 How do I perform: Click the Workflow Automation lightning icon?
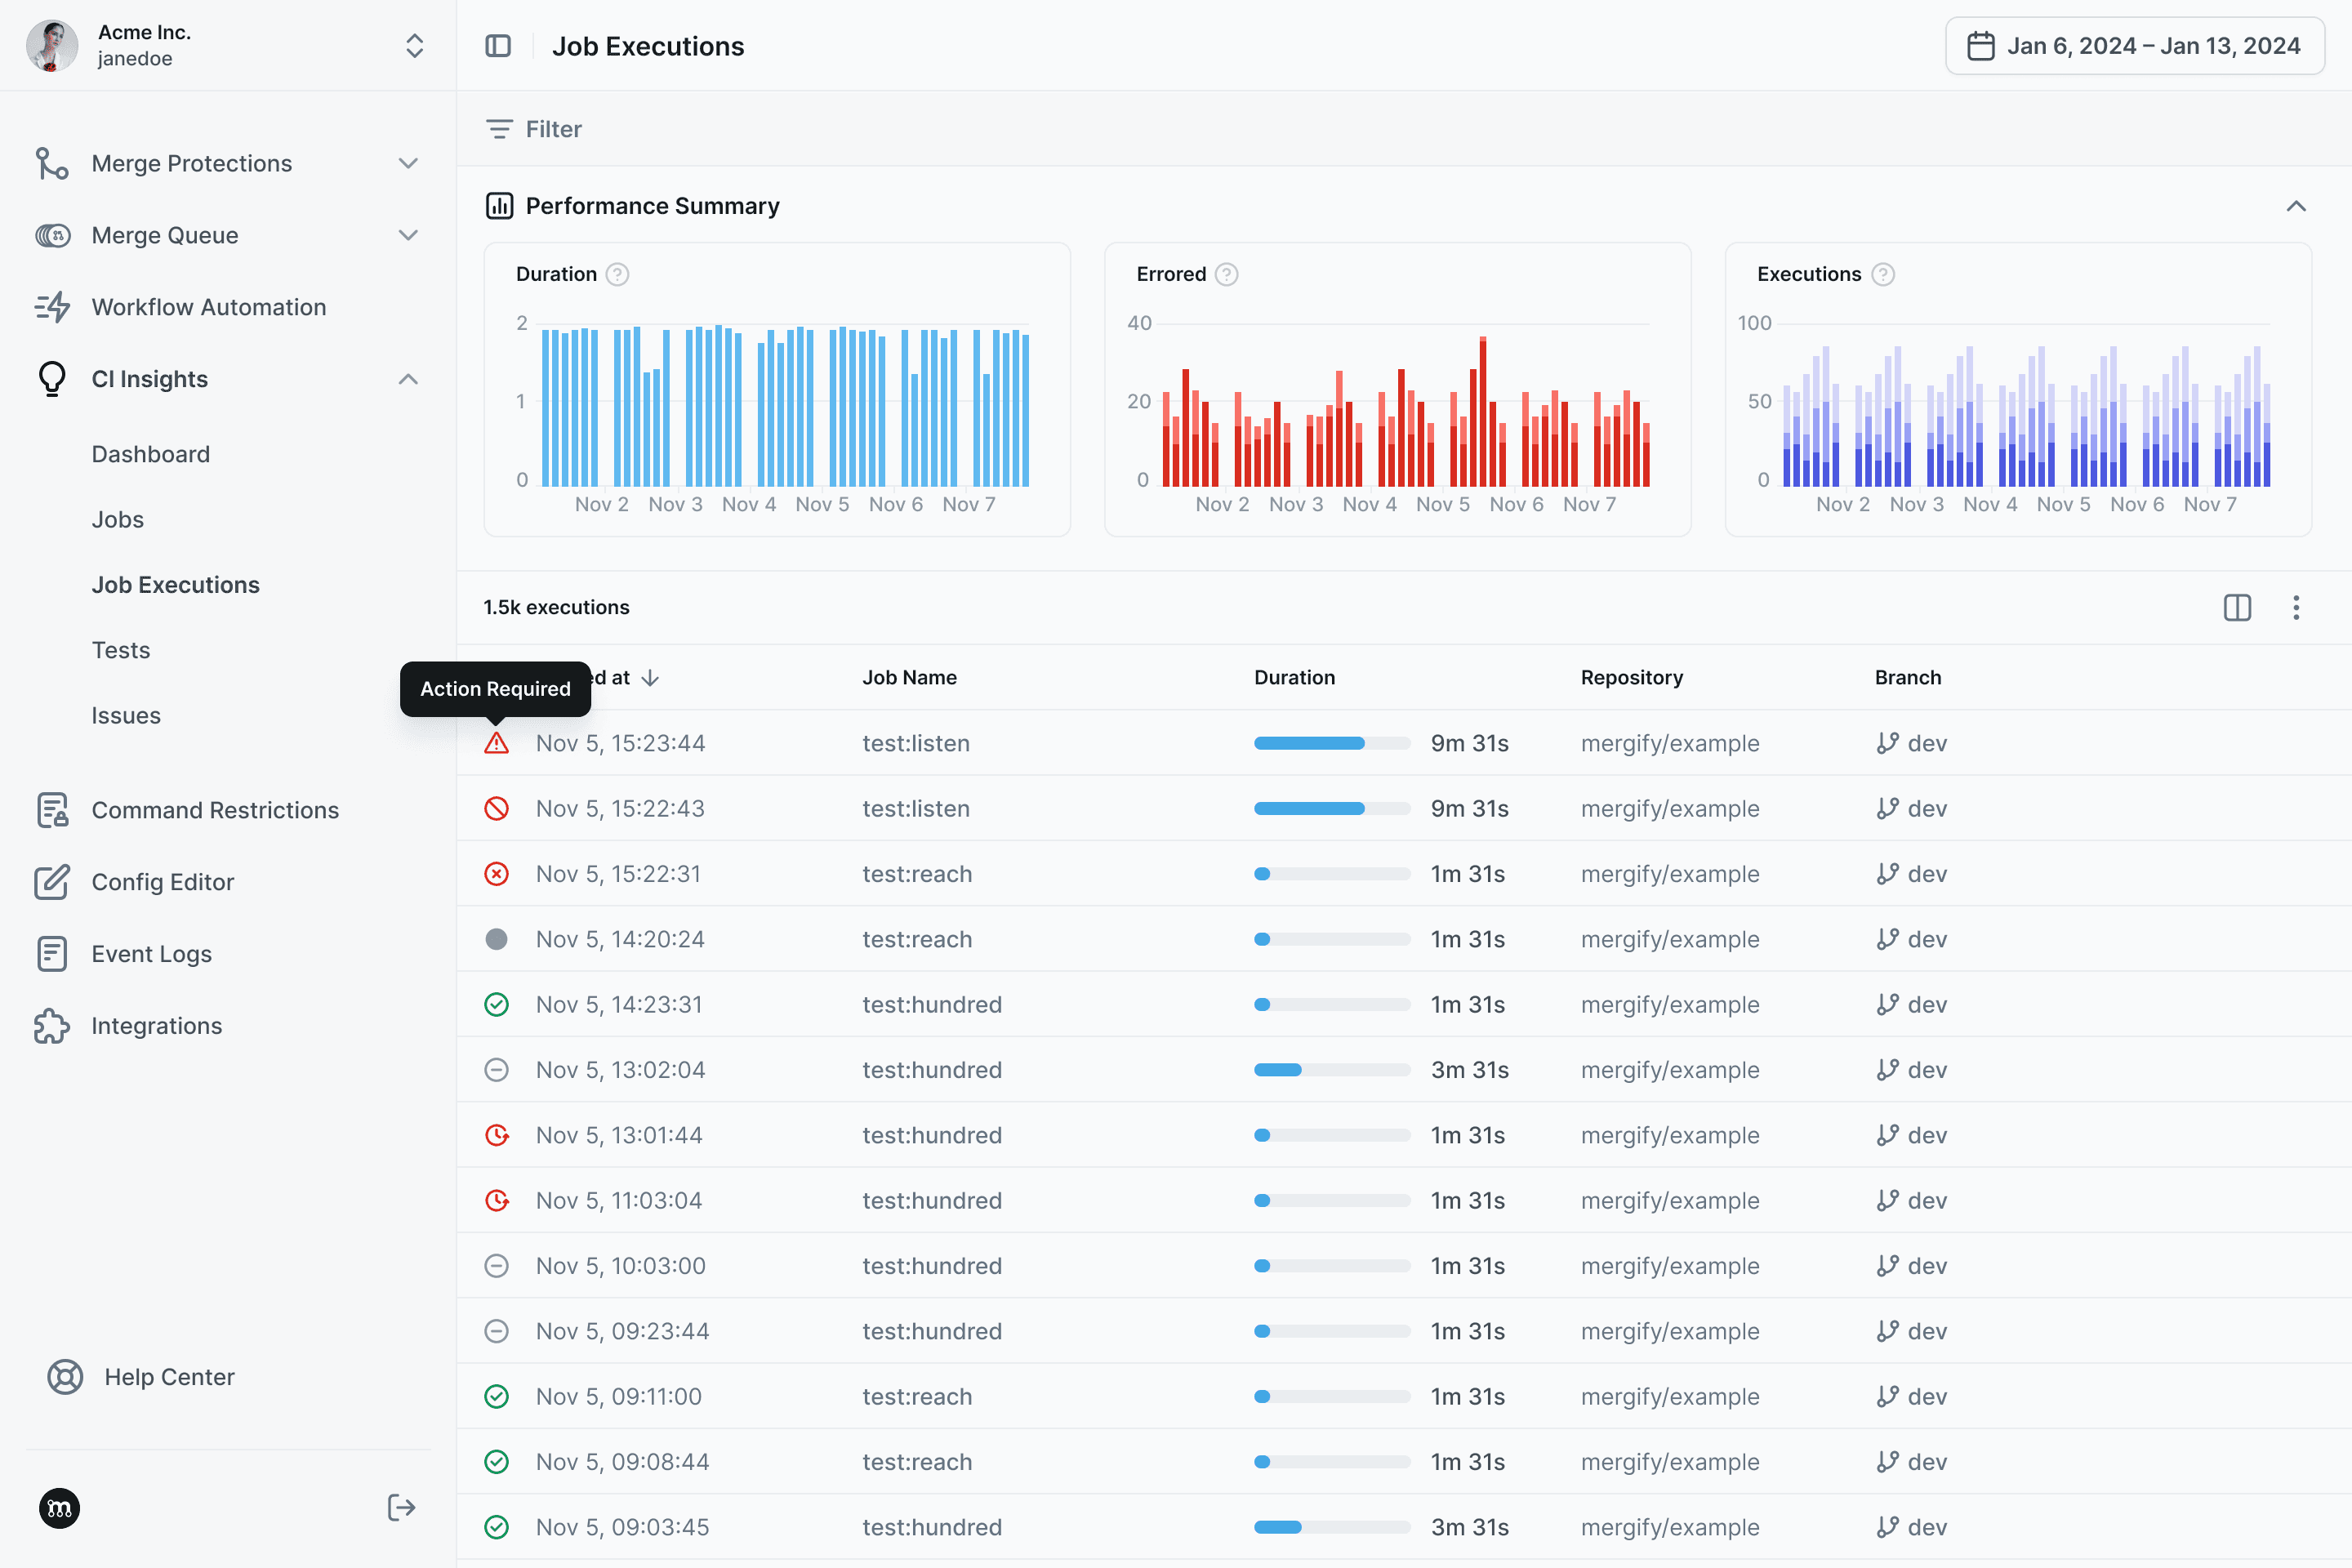[52, 307]
